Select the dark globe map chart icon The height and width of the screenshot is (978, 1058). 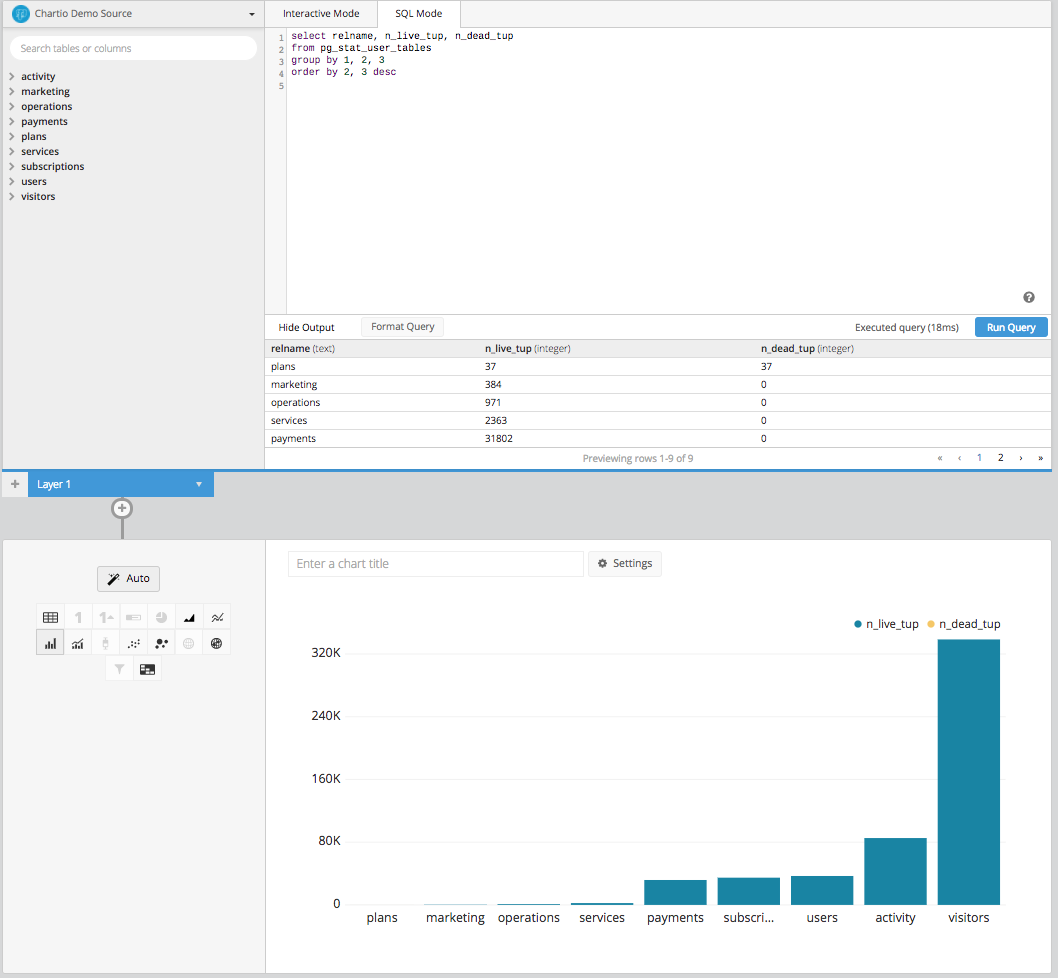pyautogui.click(x=217, y=644)
